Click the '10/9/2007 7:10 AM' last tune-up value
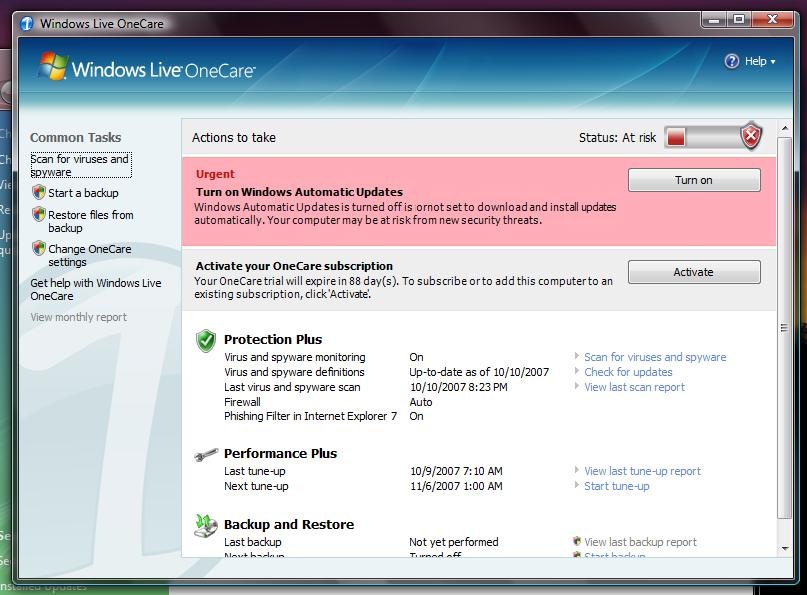807x595 pixels. pyautogui.click(x=456, y=470)
